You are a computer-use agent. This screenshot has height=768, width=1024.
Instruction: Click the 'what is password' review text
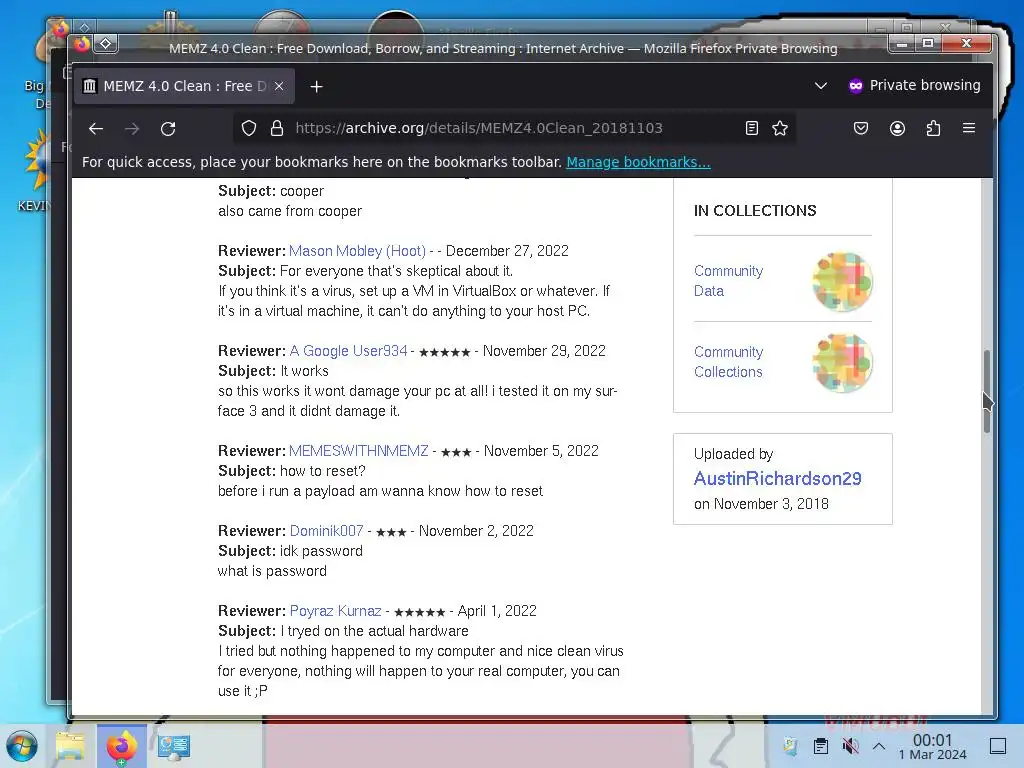tap(272, 571)
